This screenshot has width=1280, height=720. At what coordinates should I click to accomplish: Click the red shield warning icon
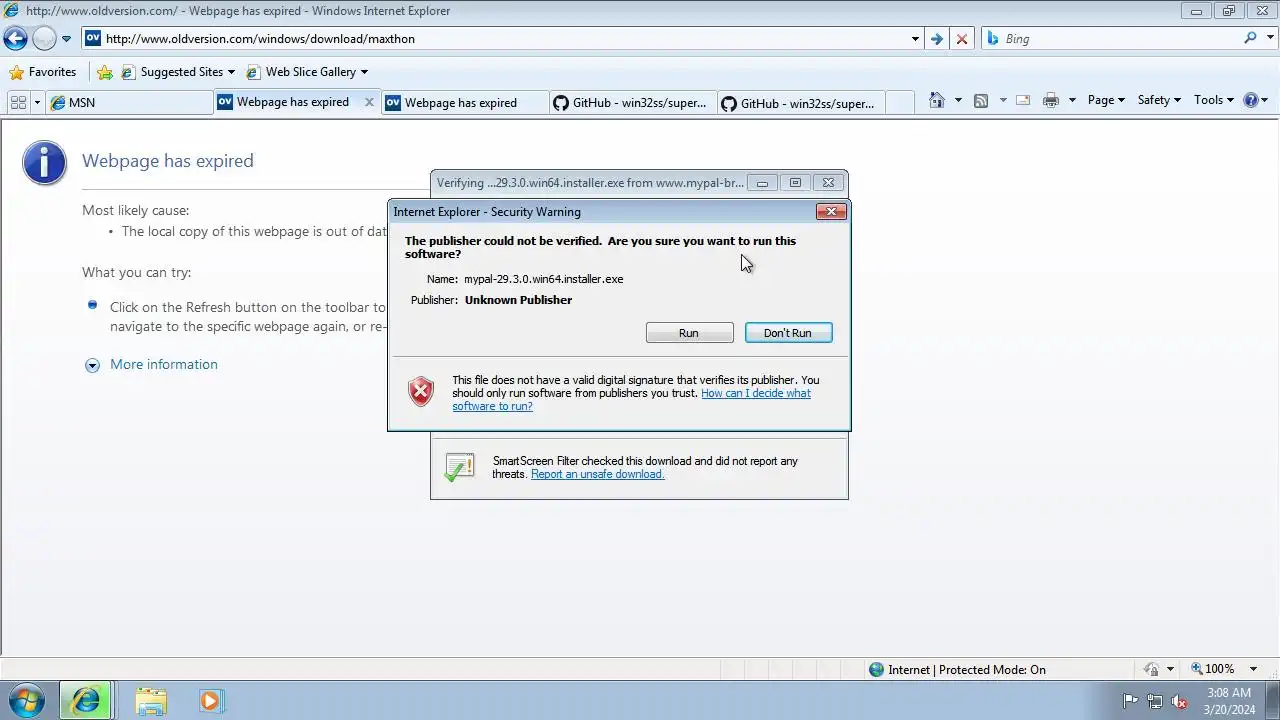421,392
